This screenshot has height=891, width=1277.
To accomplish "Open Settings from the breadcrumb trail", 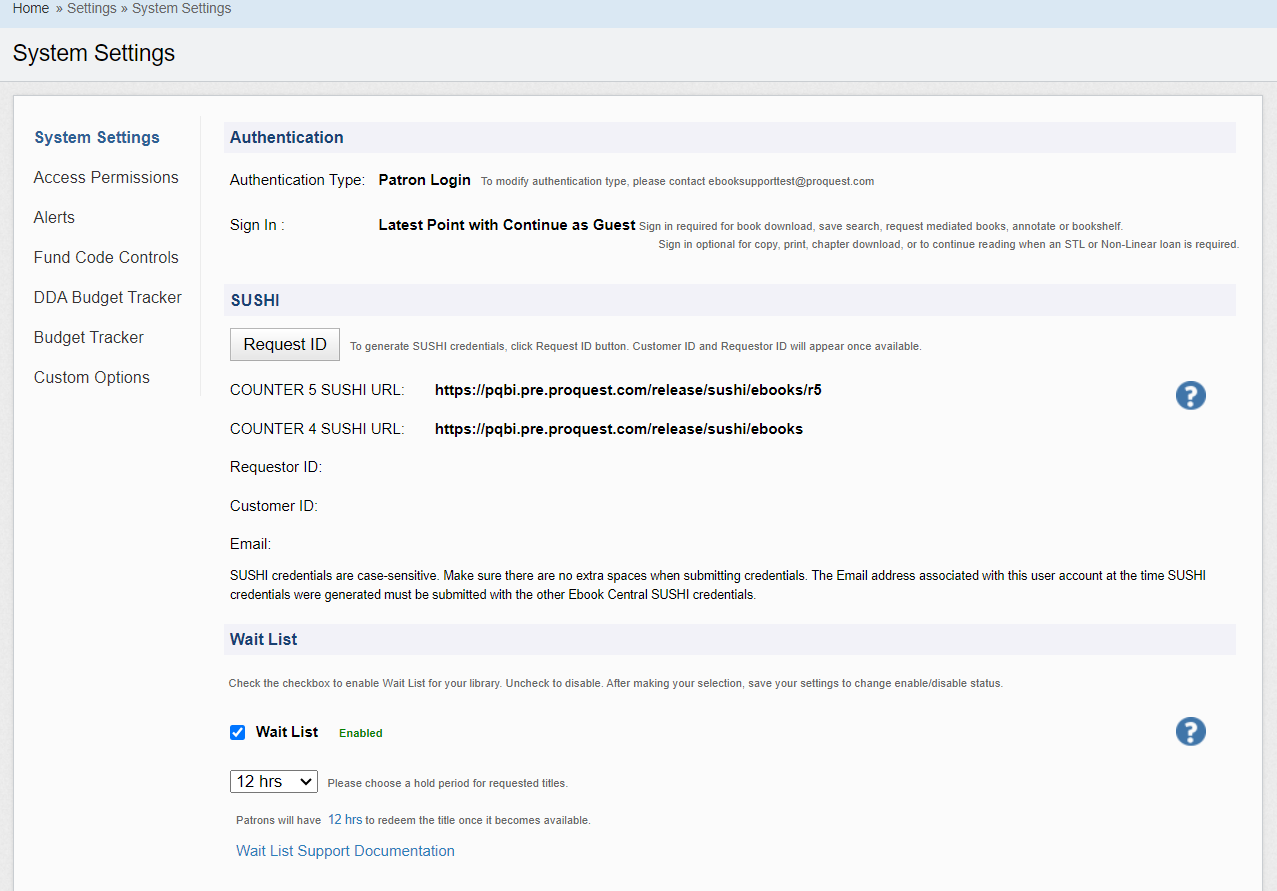I will click(x=91, y=8).
